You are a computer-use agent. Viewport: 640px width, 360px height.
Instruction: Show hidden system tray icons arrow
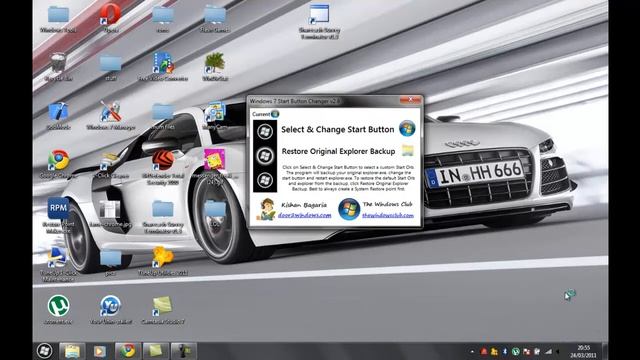472,351
